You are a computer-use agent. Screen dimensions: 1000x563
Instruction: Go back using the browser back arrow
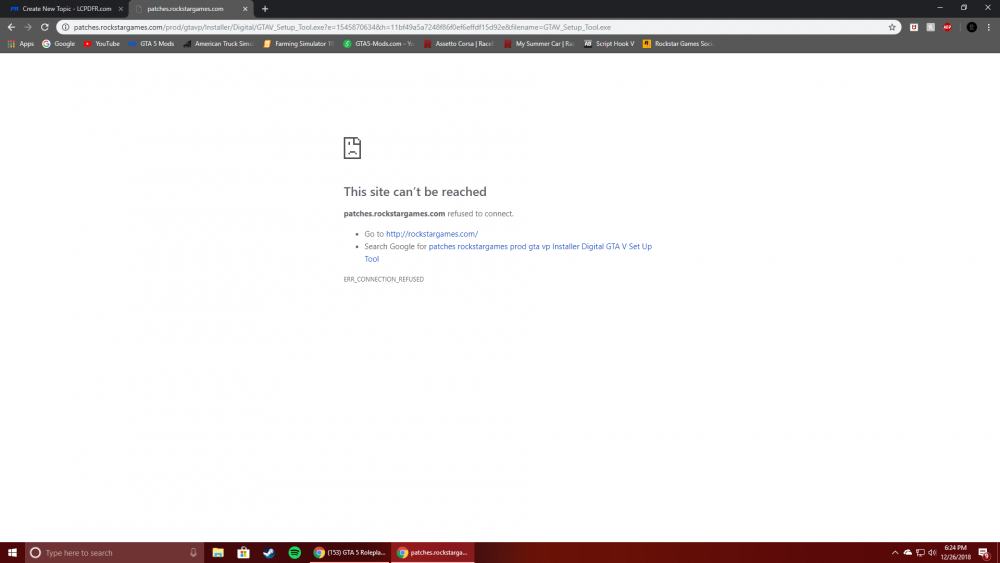coord(11,27)
